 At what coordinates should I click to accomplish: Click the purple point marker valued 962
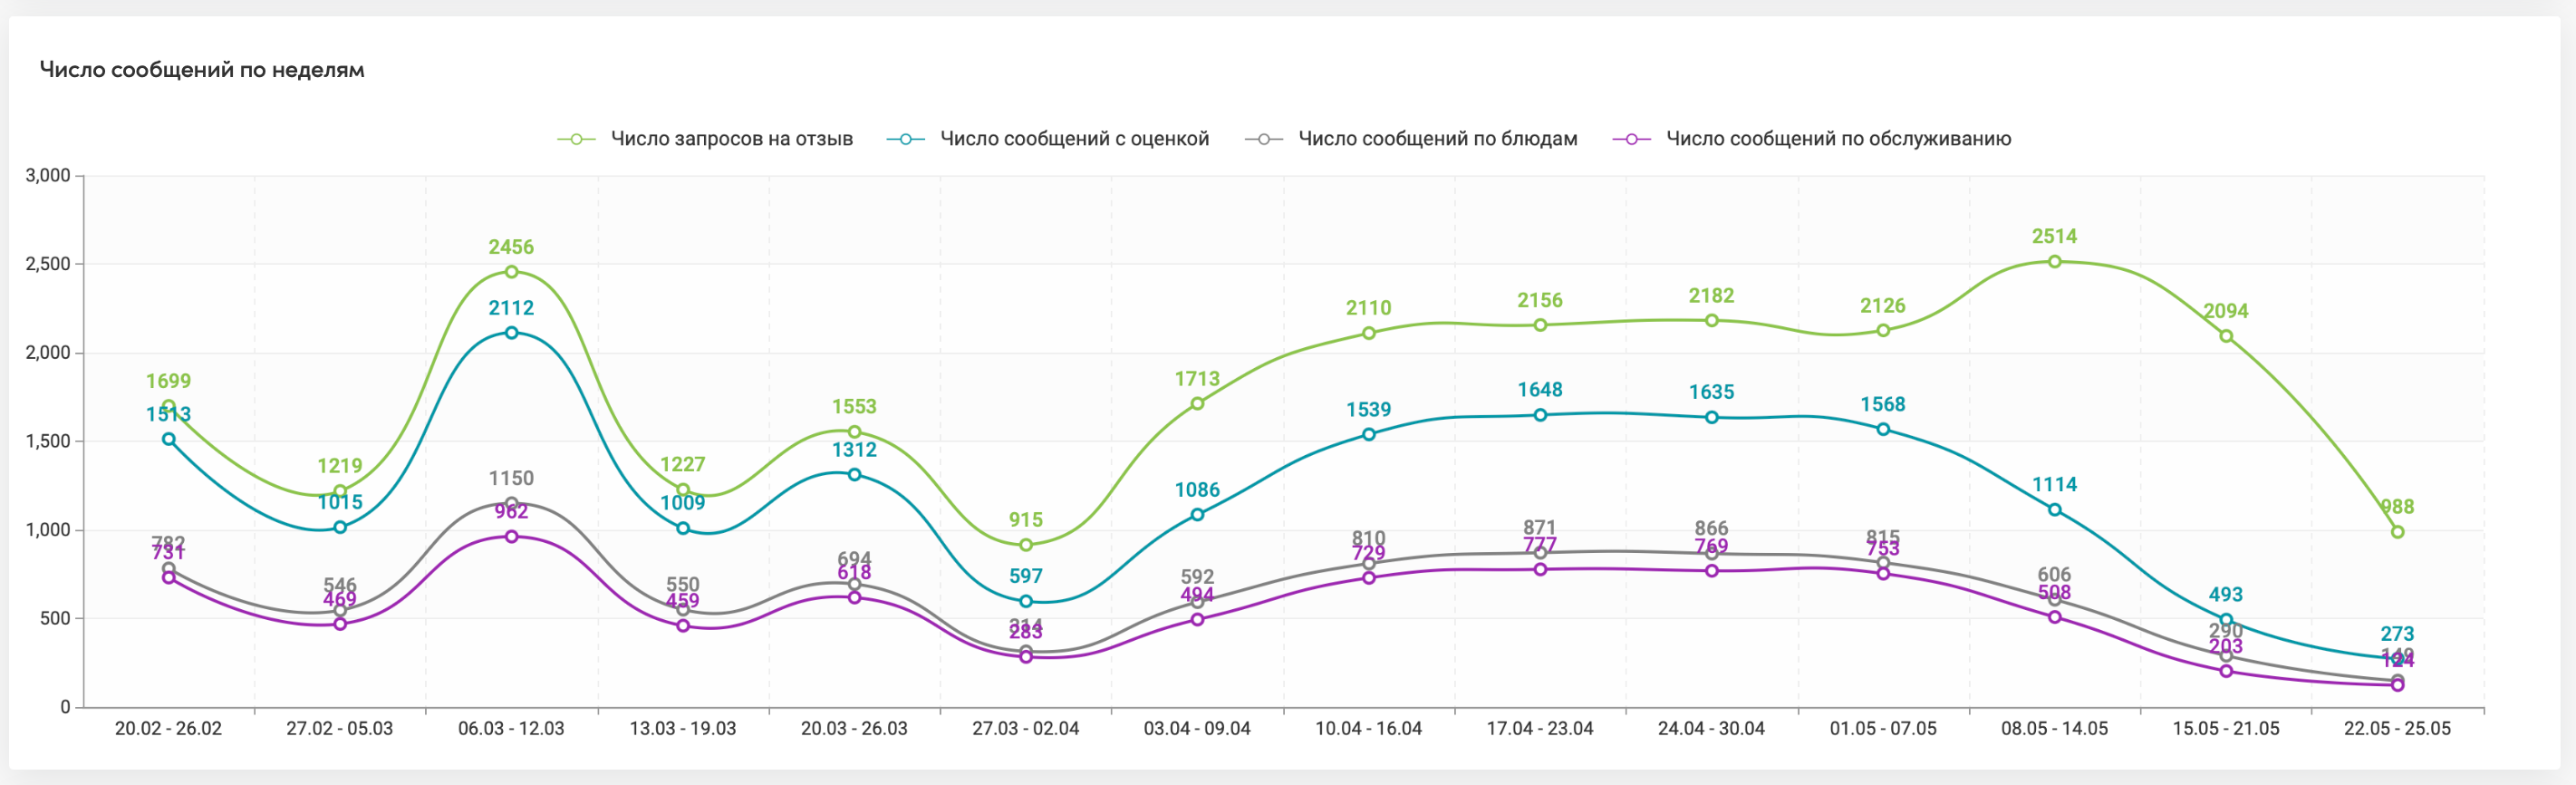pyautogui.click(x=511, y=537)
